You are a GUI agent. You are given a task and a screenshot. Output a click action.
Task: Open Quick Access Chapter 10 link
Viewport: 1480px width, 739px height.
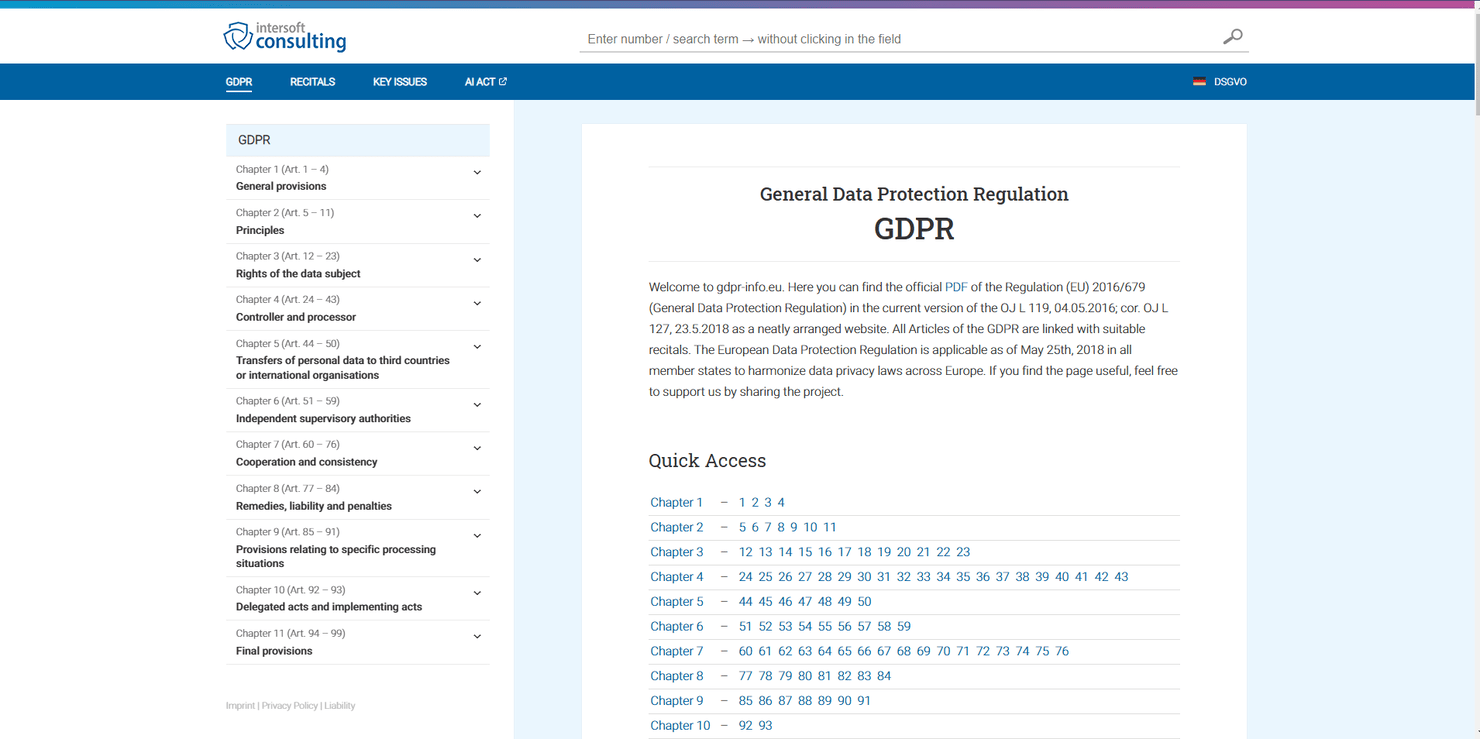pos(680,726)
